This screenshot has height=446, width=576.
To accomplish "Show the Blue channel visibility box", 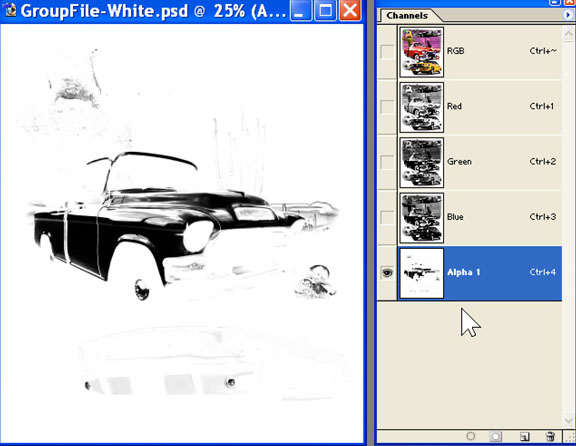I will [x=387, y=217].
